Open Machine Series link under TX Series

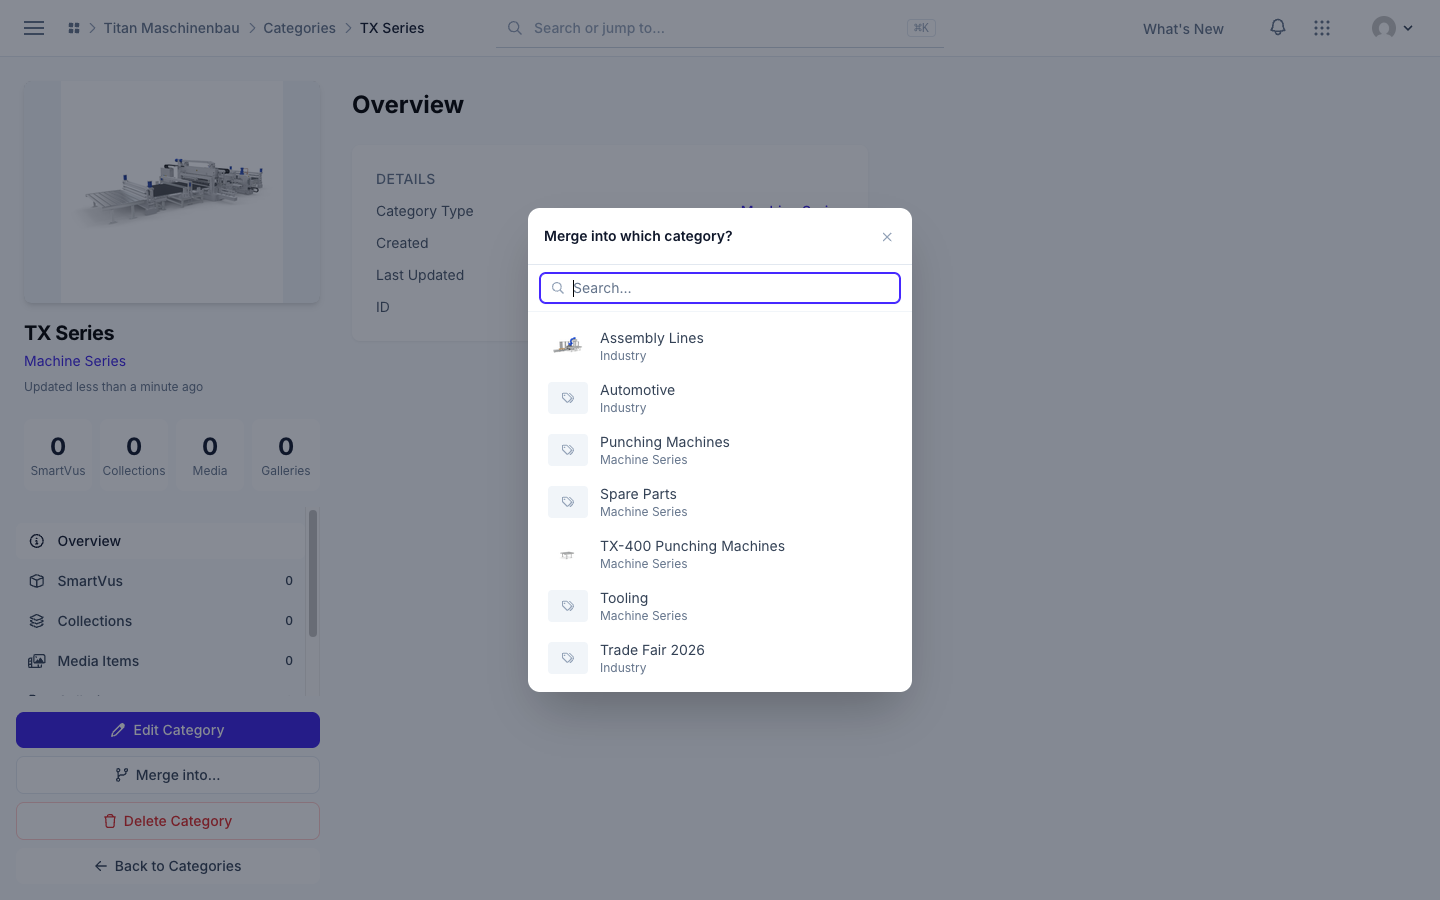75,361
